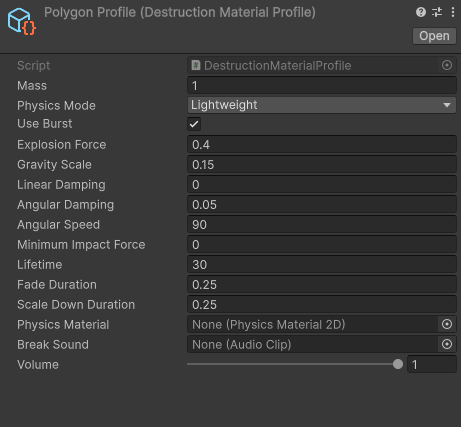Click the Explosion Force label
Image resolution: width=461 pixels, height=427 pixels.
pyautogui.click(x=62, y=145)
